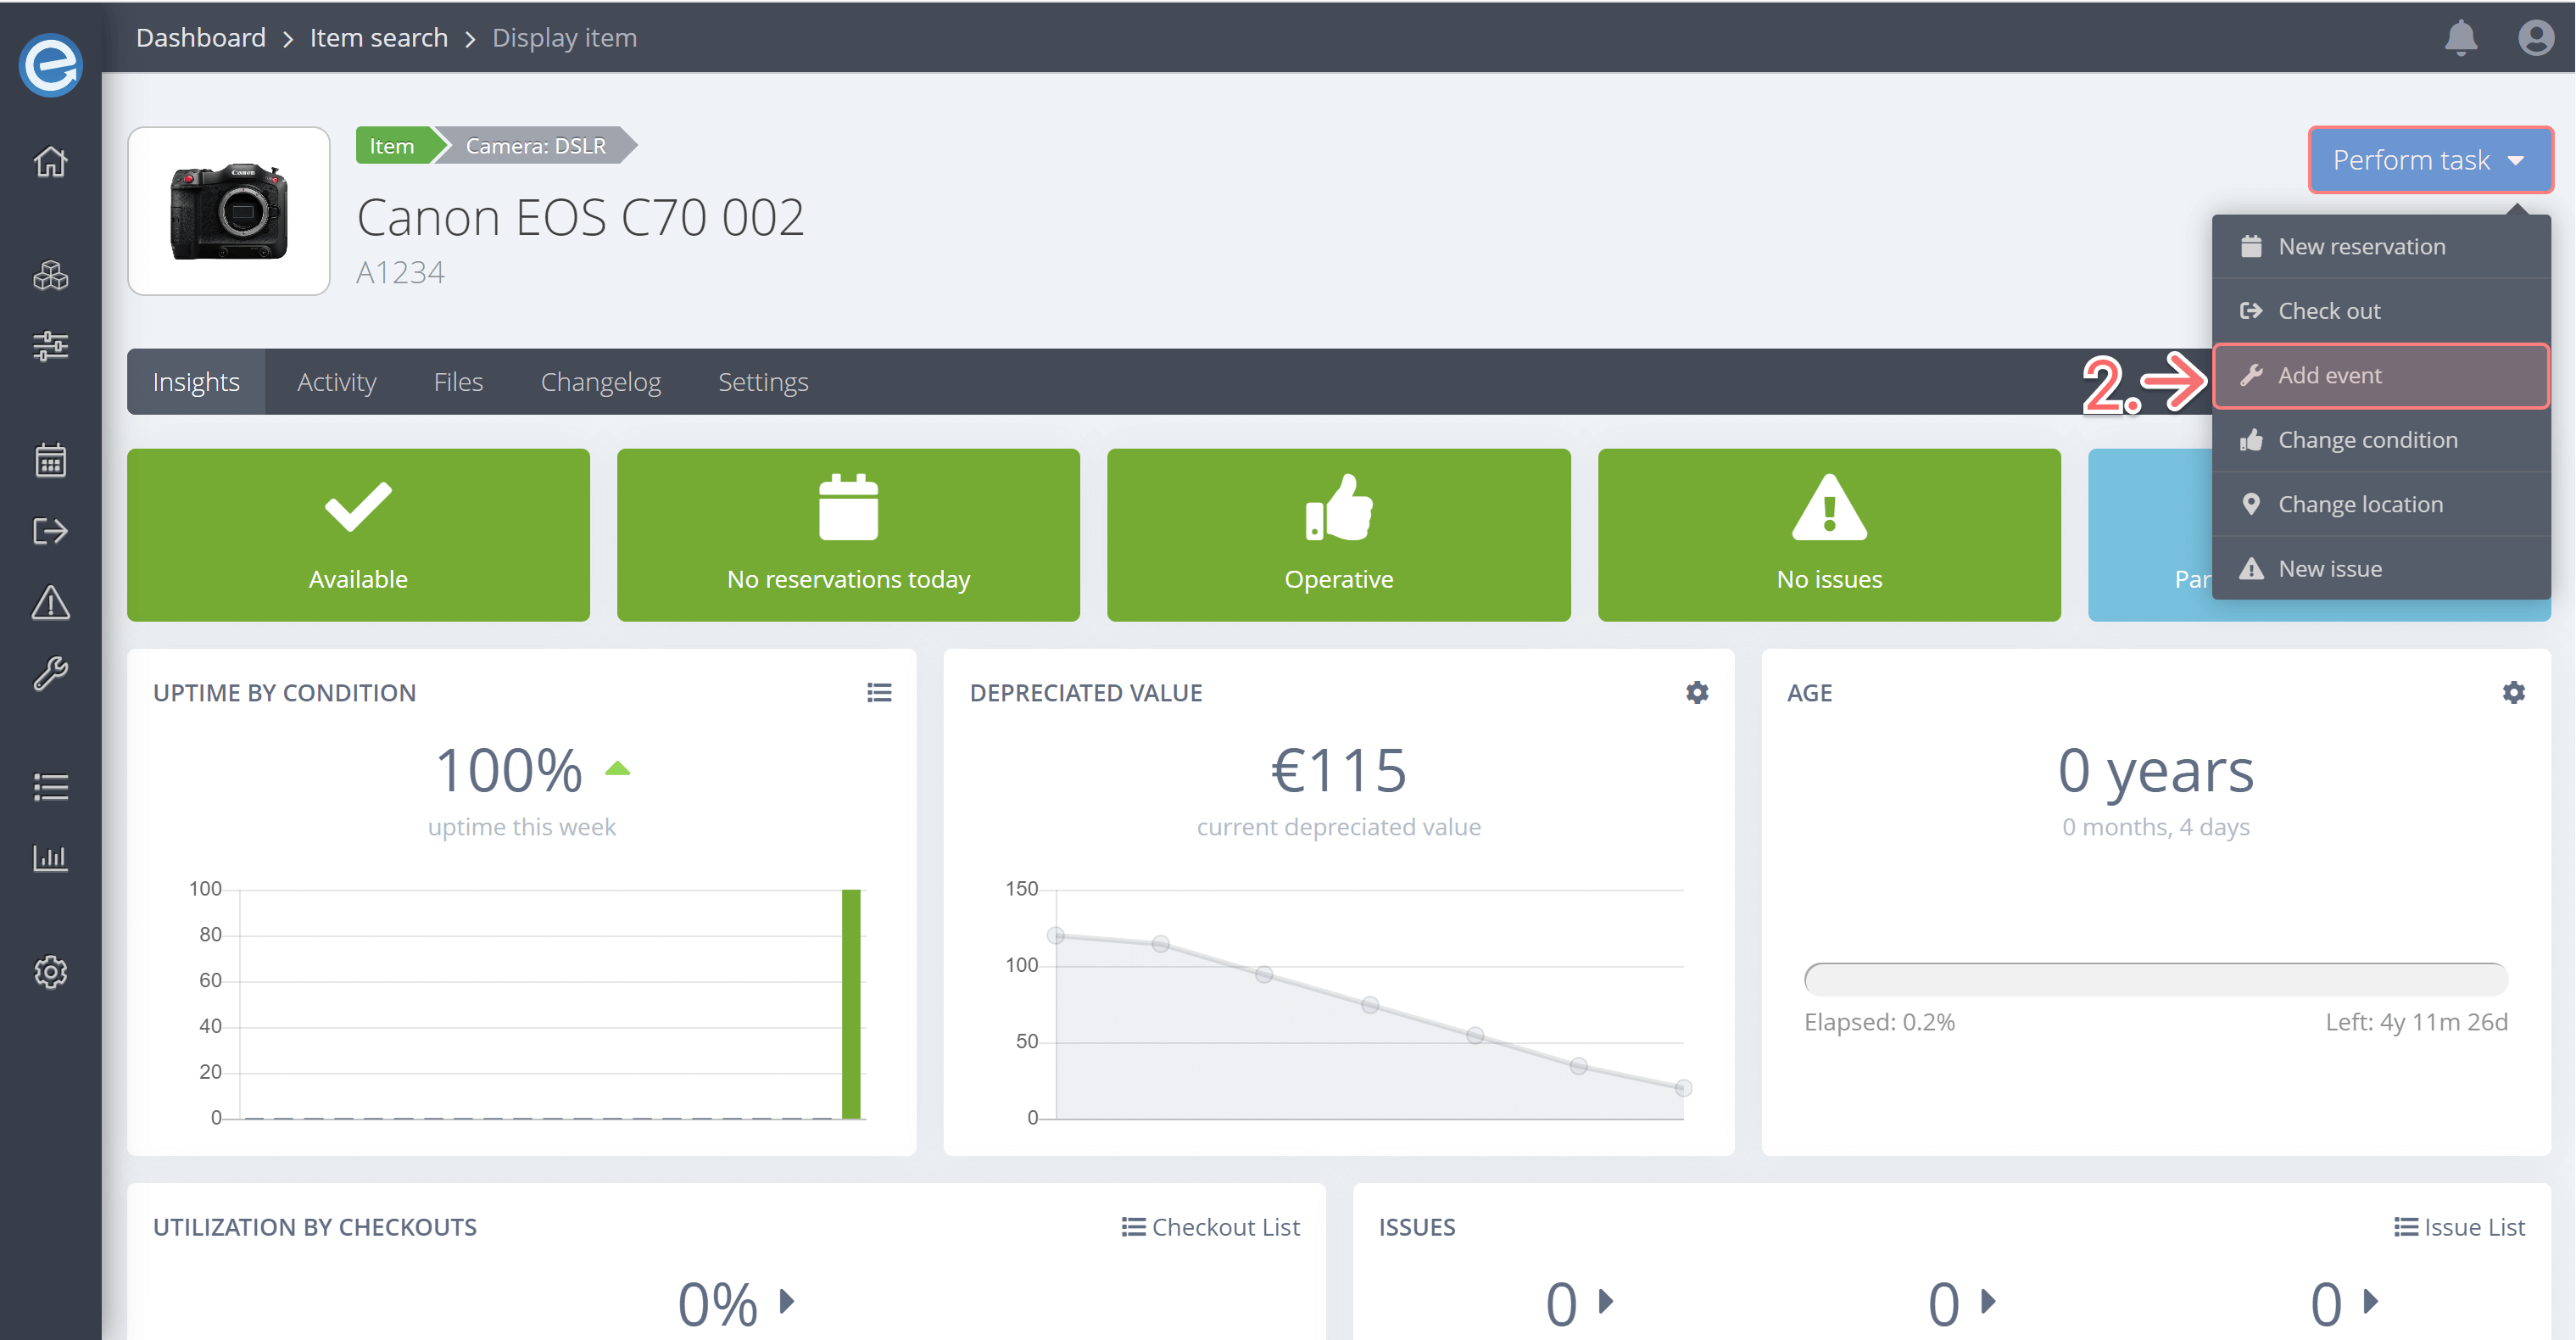Screen dimensions: 2576x1340
Task: Open the user profile avatar icon
Action: coord(2535,38)
